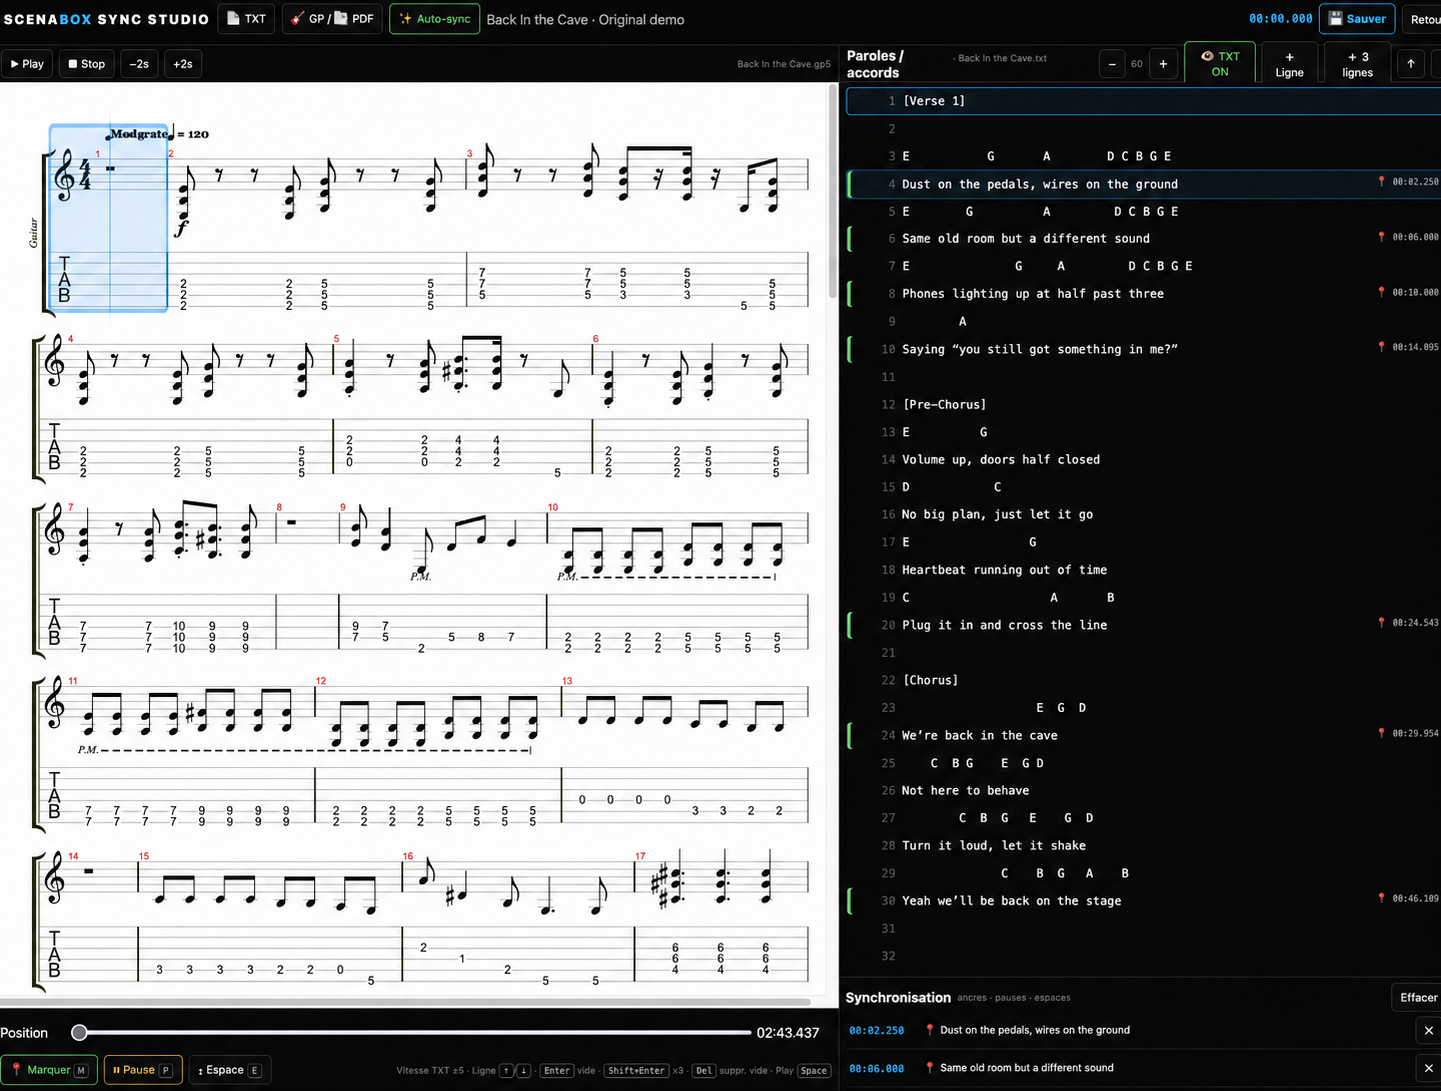Click the 00:00.000 timecode display
The width and height of the screenshot is (1441, 1091).
point(1280,19)
